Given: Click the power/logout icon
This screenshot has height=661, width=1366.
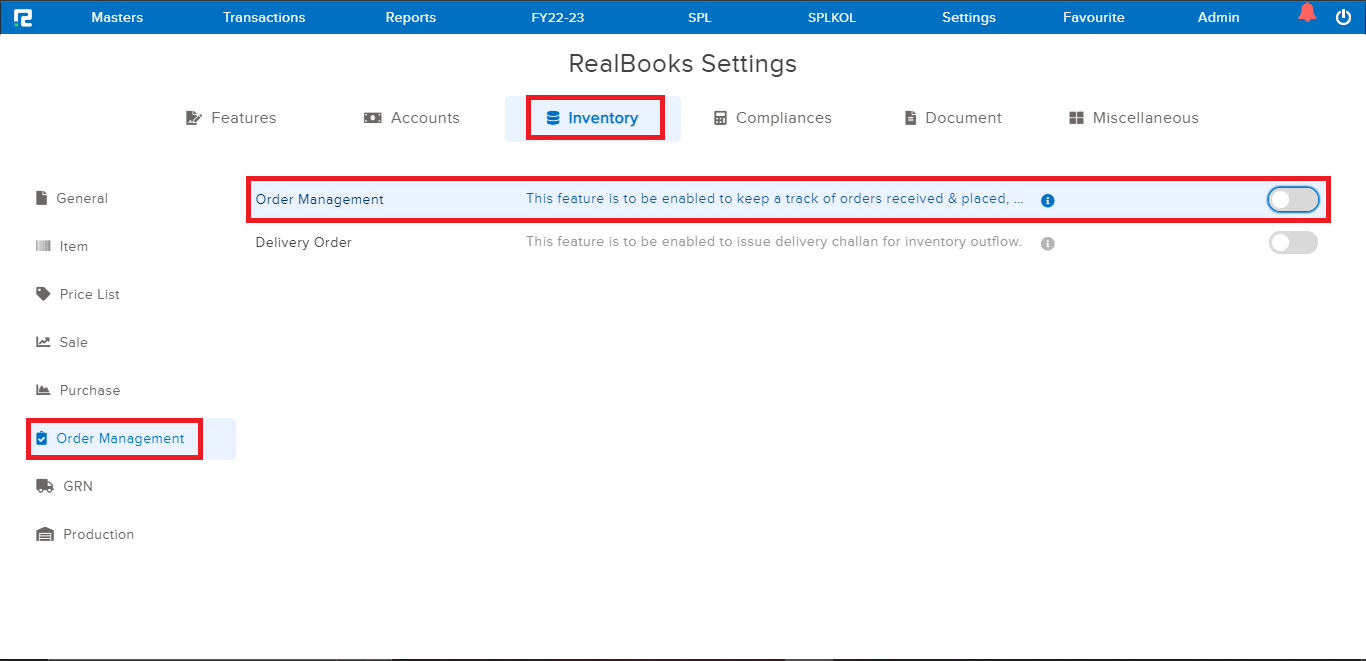Looking at the screenshot, I should 1343,16.
